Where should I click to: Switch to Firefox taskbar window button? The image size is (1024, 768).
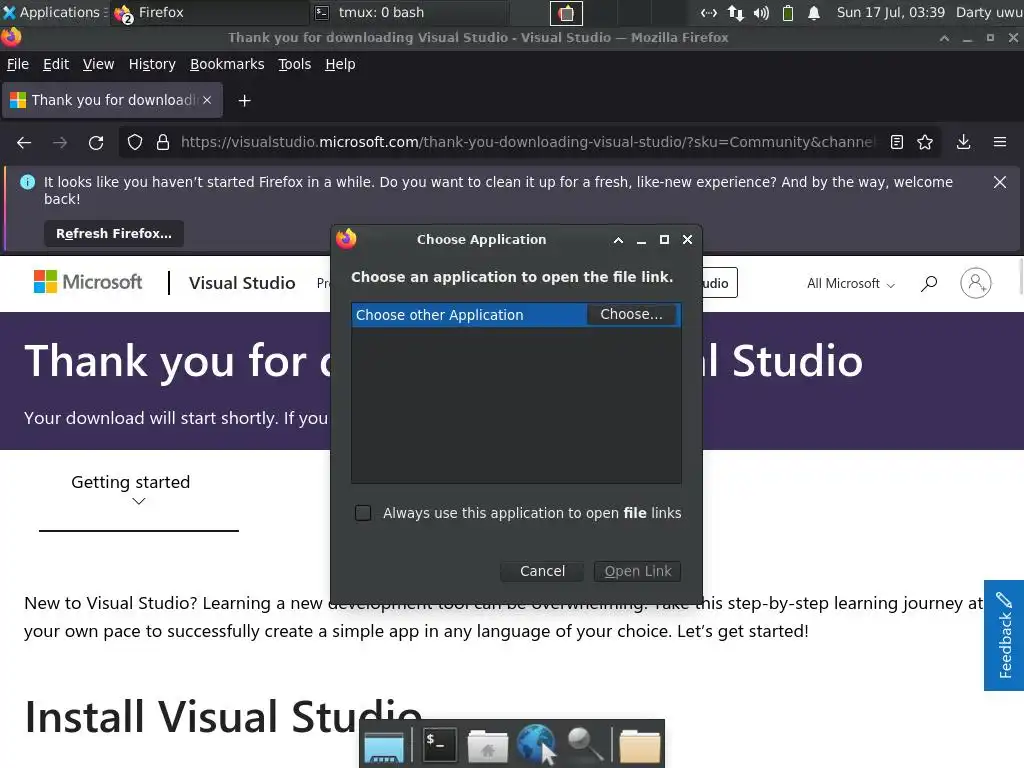tap(209, 12)
